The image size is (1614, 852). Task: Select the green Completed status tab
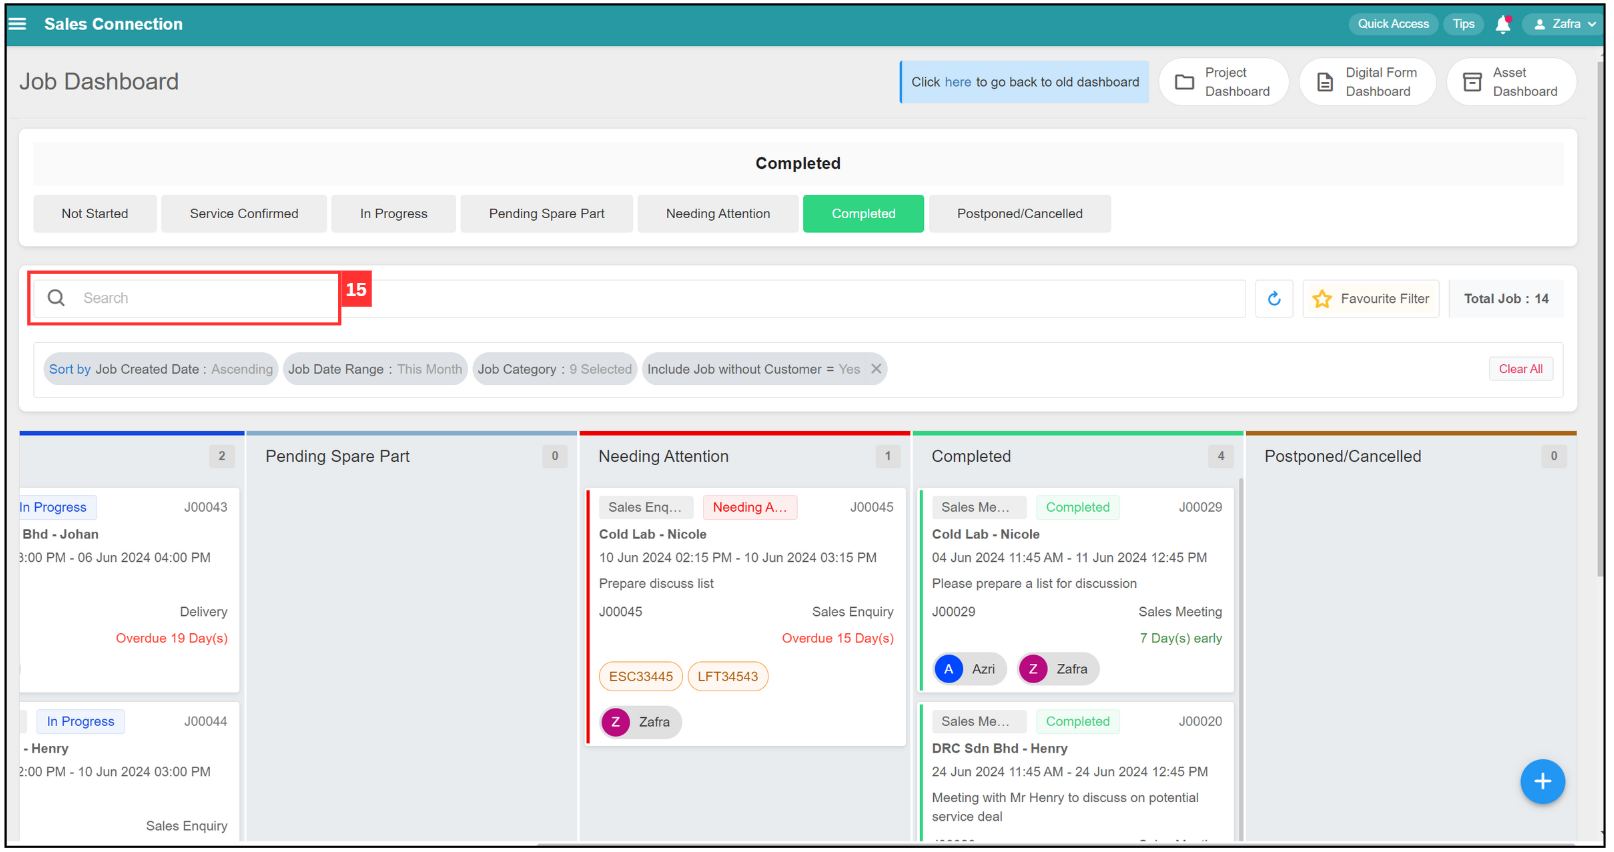tap(864, 214)
